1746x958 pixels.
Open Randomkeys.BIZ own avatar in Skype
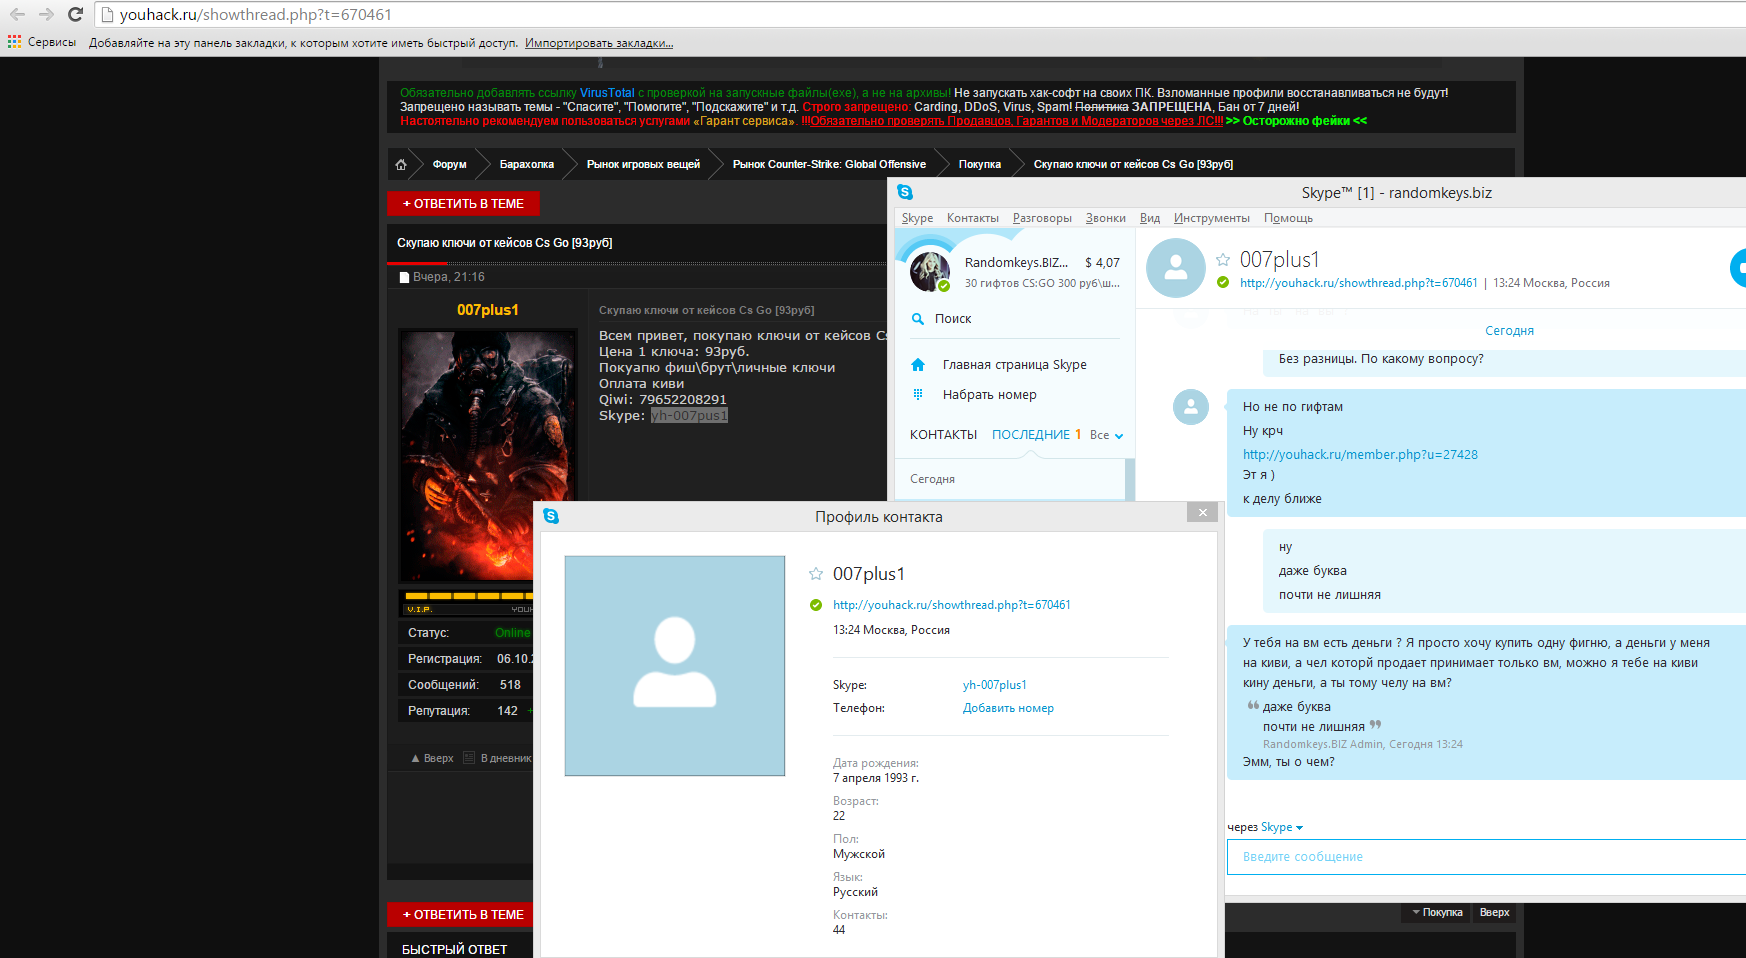click(x=930, y=271)
